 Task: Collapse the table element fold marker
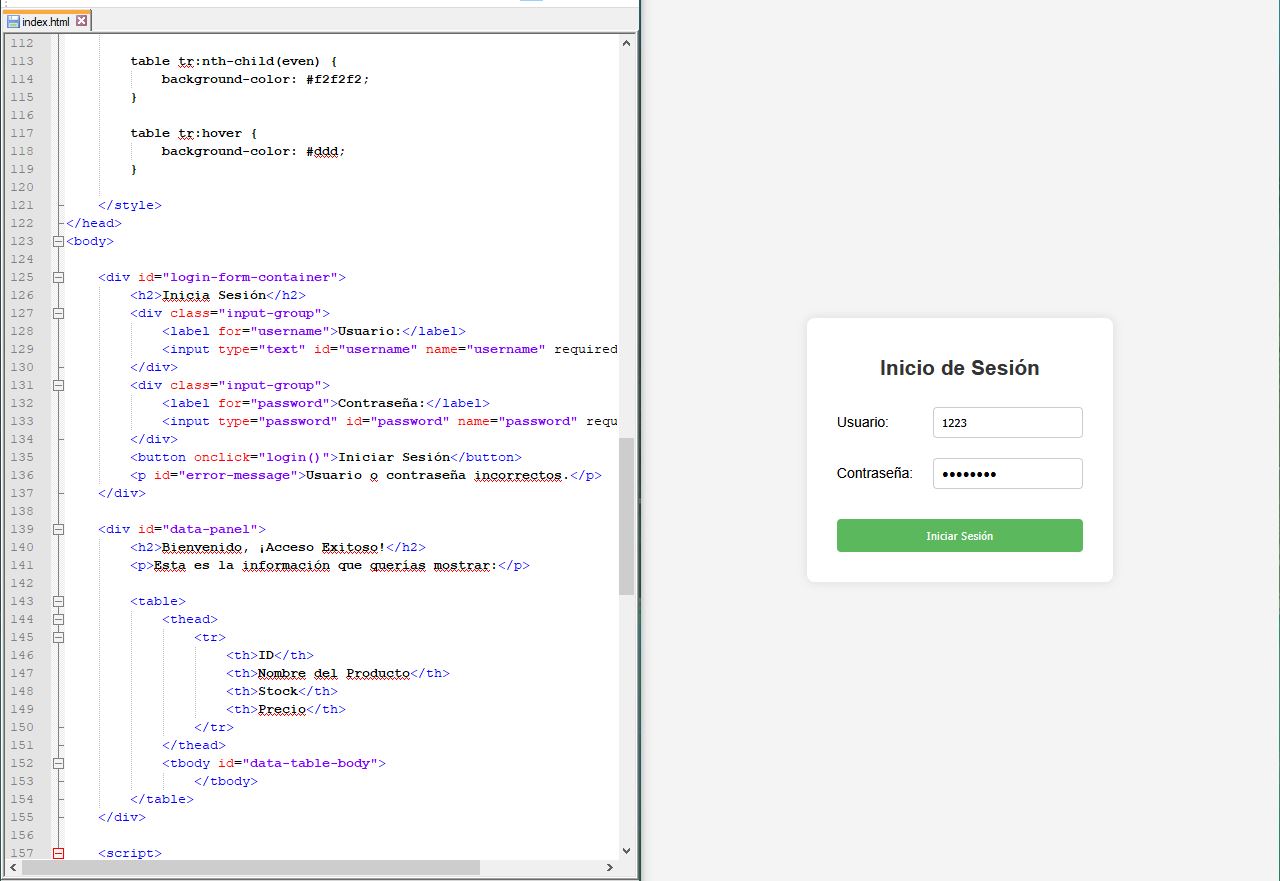click(58, 601)
